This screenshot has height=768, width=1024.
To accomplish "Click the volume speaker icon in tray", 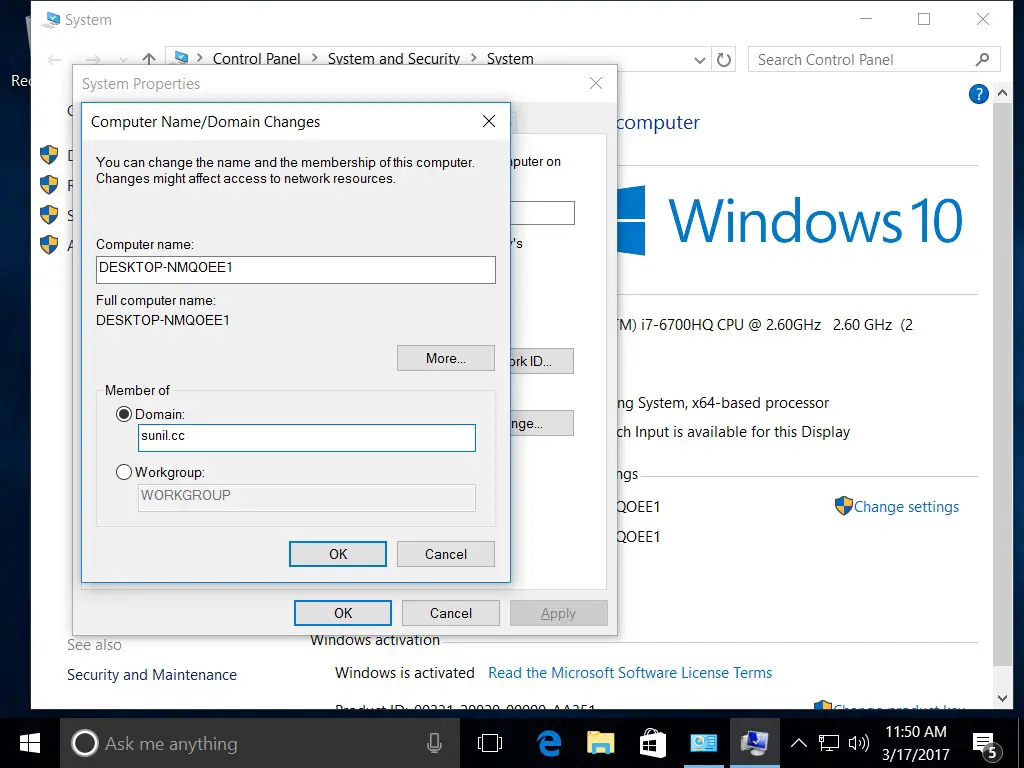I will (x=858, y=743).
